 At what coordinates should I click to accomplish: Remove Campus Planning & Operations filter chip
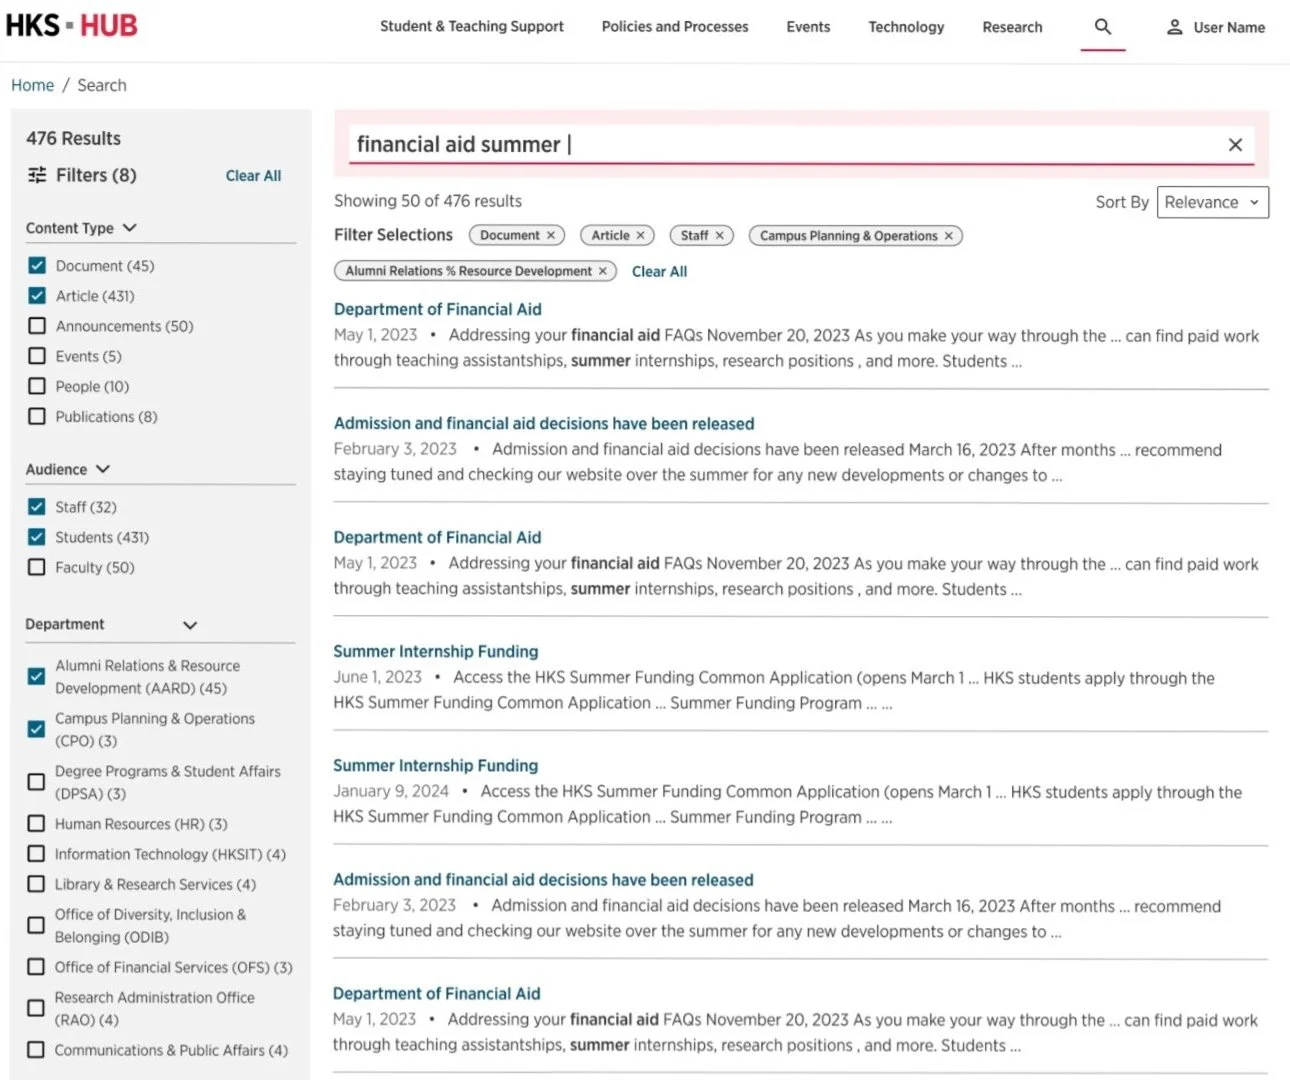click(x=948, y=236)
